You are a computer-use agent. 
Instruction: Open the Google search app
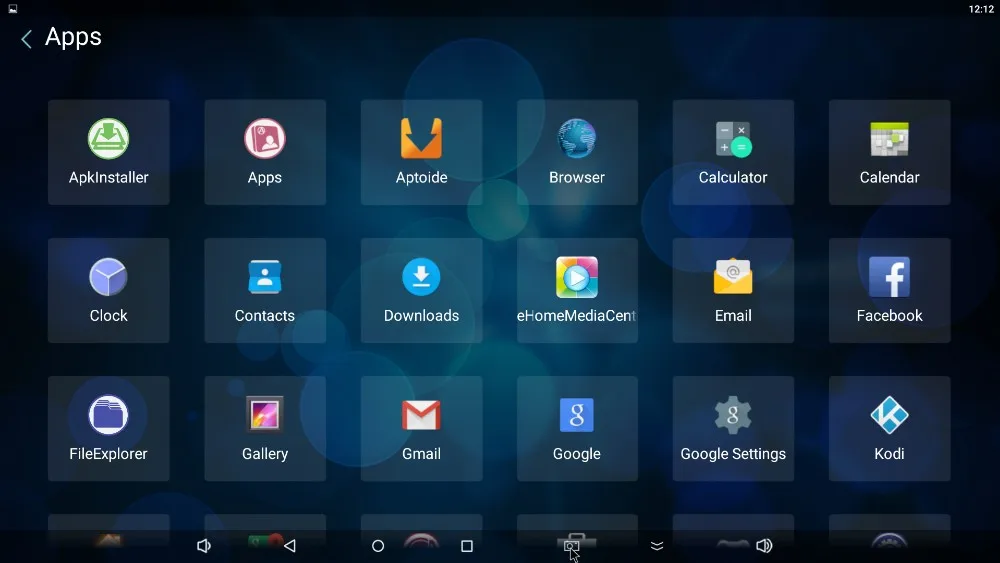[x=577, y=428]
